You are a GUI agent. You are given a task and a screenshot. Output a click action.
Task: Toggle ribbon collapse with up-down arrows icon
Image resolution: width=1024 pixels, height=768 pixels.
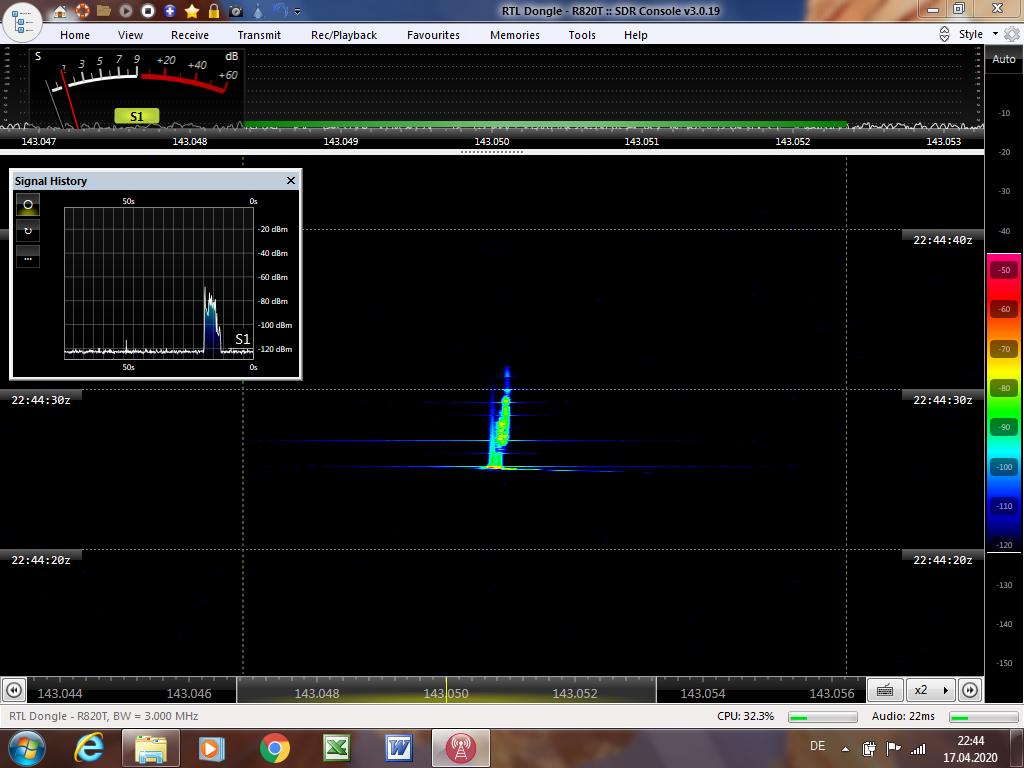pos(944,35)
